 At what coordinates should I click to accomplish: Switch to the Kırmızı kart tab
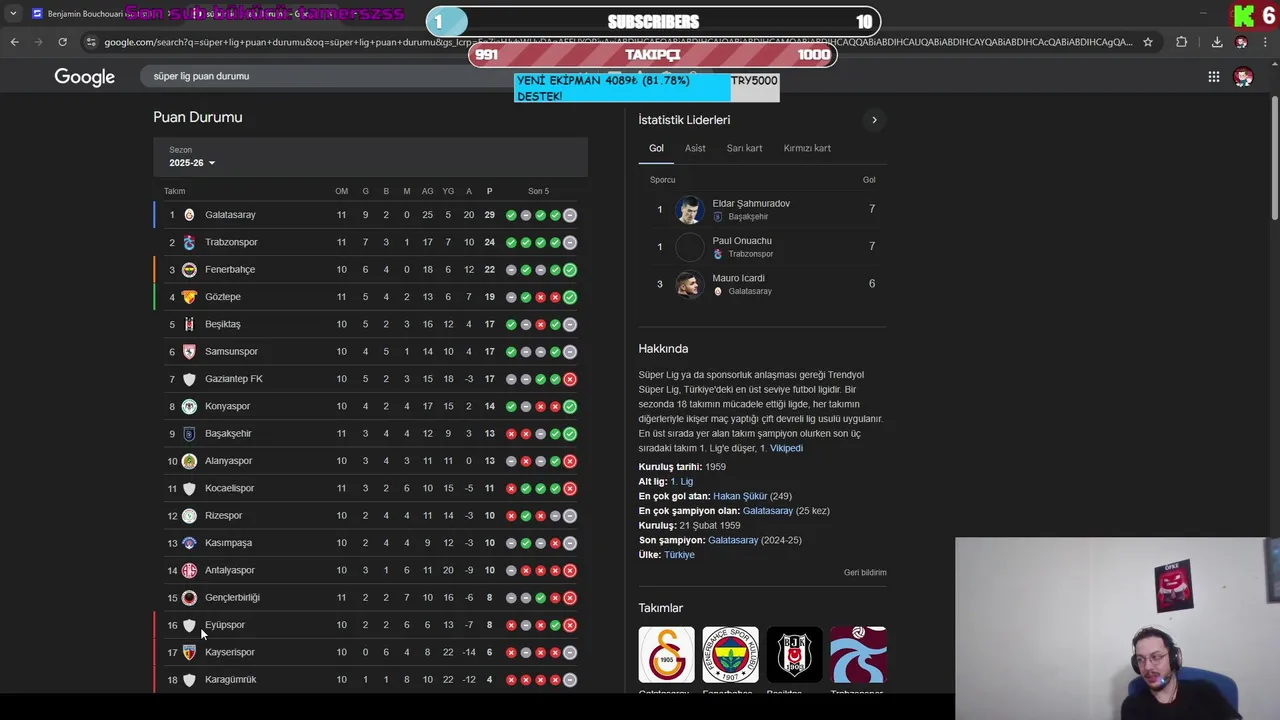[807, 148]
